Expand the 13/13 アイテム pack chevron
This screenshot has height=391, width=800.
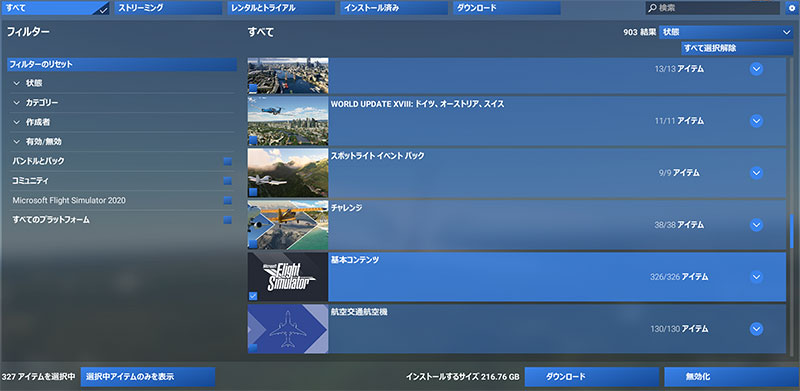(x=756, y=69)
